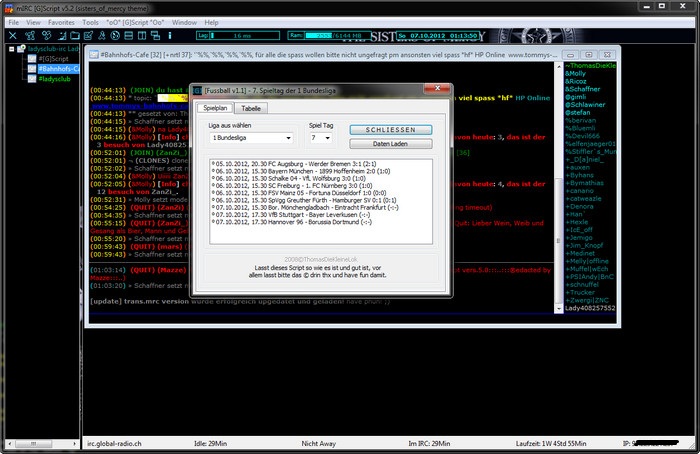Select Schalke 04 - VfL Wolfsburg match

click(x=289, y=178)
